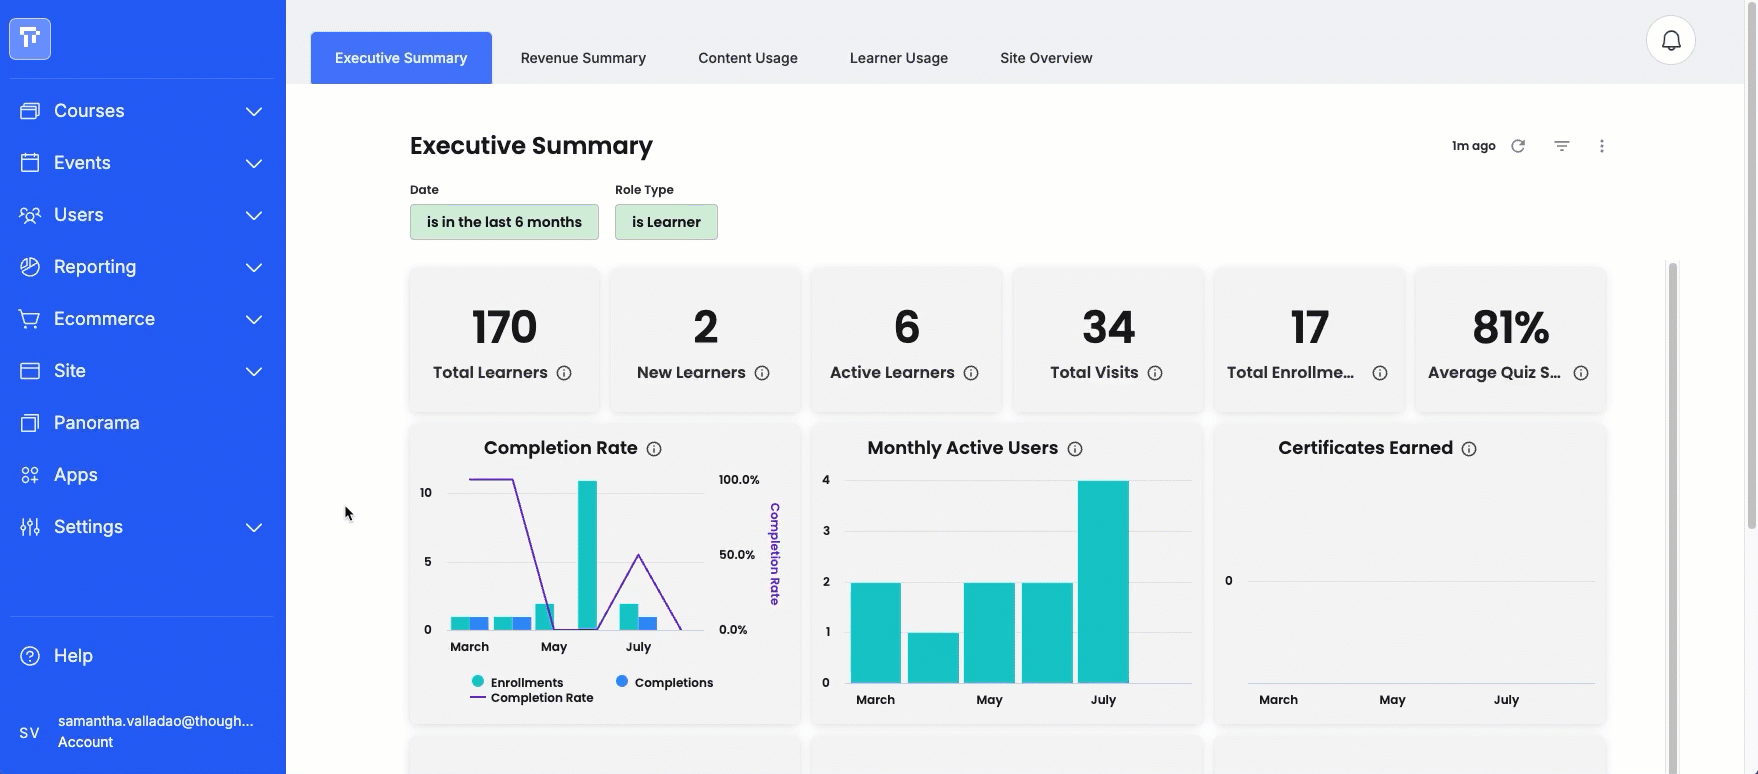This screenshot has height=774, width=1758.
Task: Click the 34 Total Visits value
Action: (1108, 327)
